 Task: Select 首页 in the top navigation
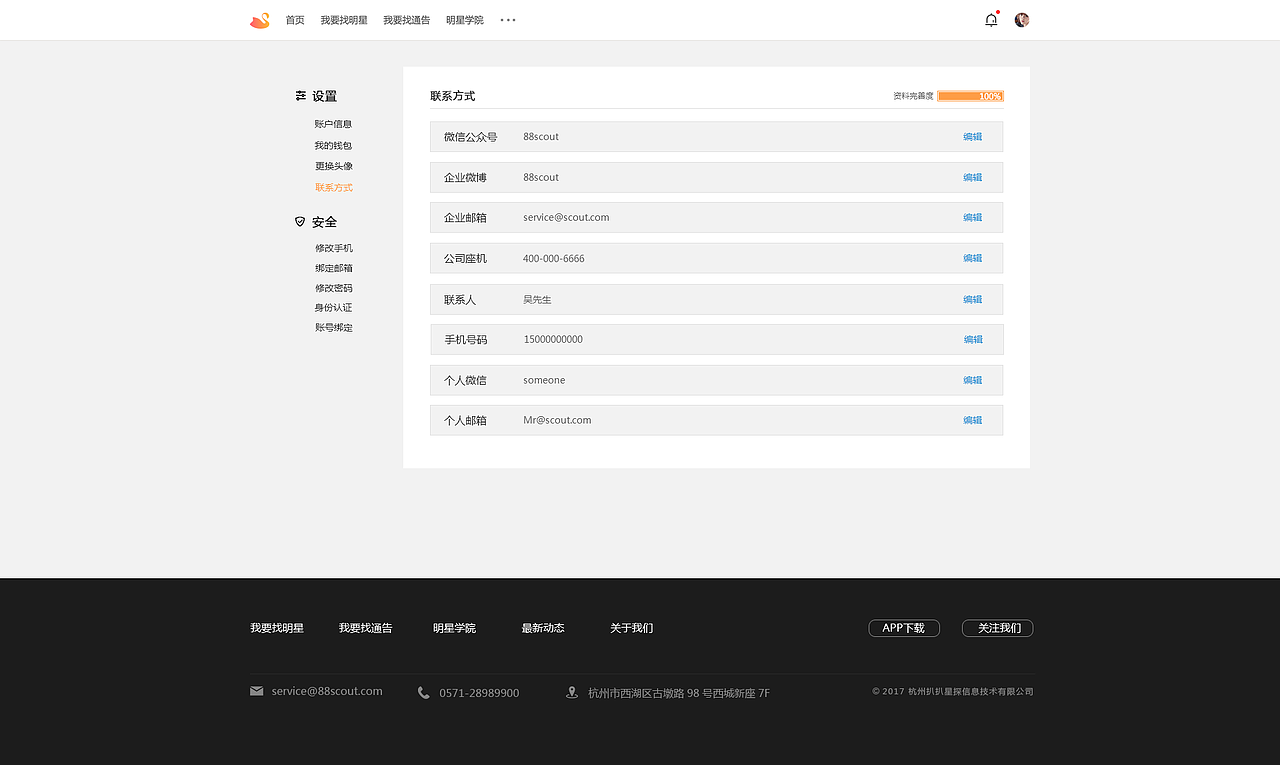(294, 19)
